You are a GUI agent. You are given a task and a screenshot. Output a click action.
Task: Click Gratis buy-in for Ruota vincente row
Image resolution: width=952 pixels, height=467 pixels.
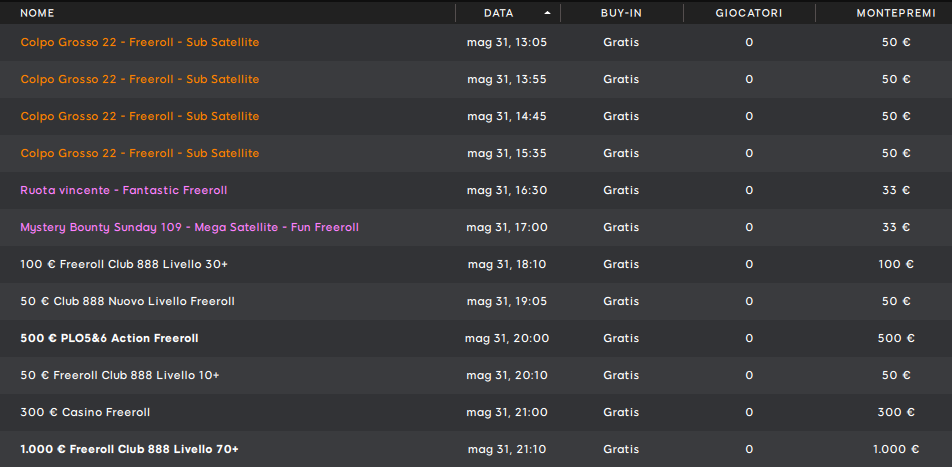coord(621,190)
